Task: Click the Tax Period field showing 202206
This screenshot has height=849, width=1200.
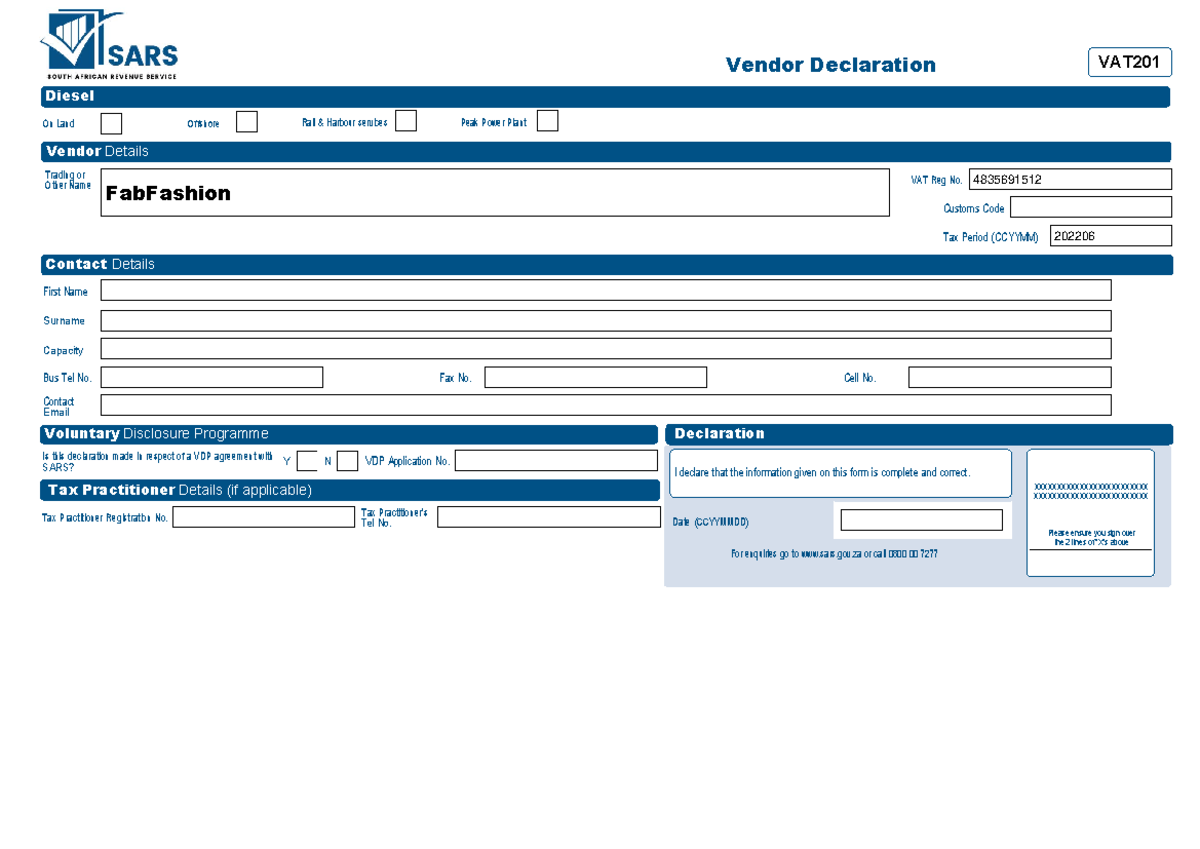Action: 1108,235
